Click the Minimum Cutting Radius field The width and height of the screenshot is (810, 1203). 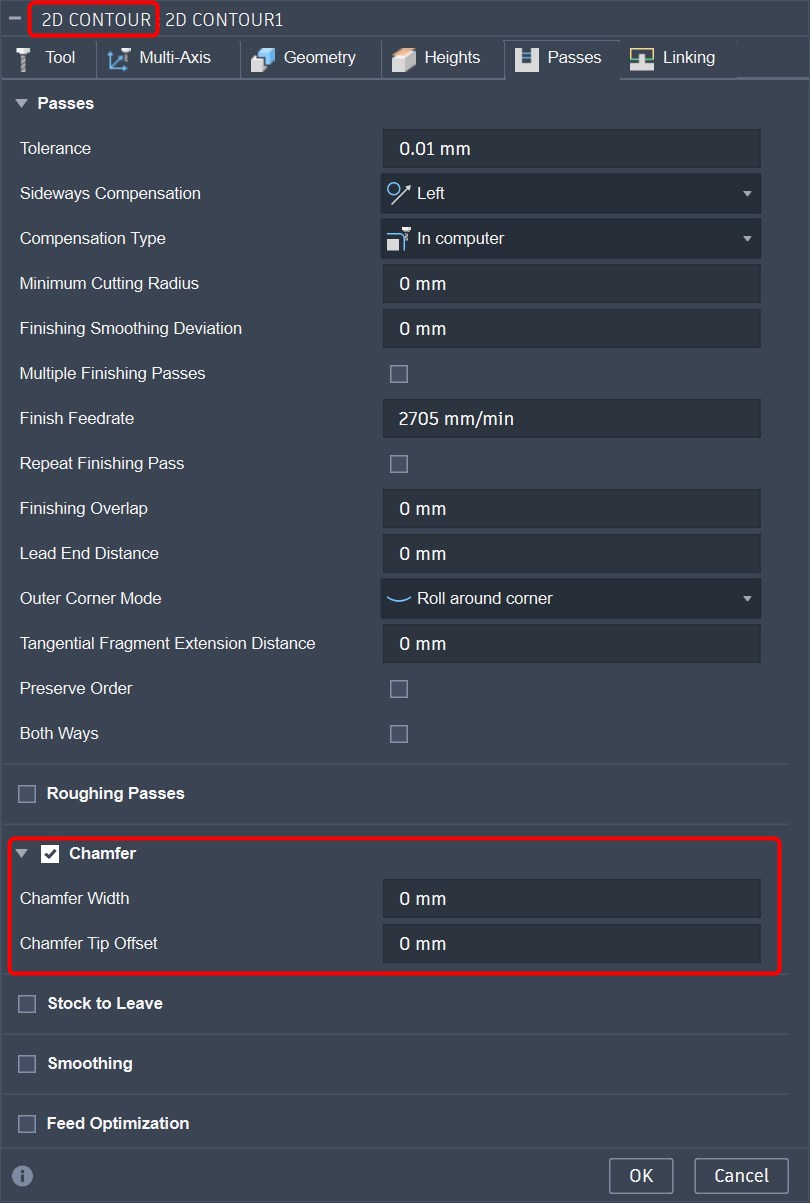click(x=571, y=283)
